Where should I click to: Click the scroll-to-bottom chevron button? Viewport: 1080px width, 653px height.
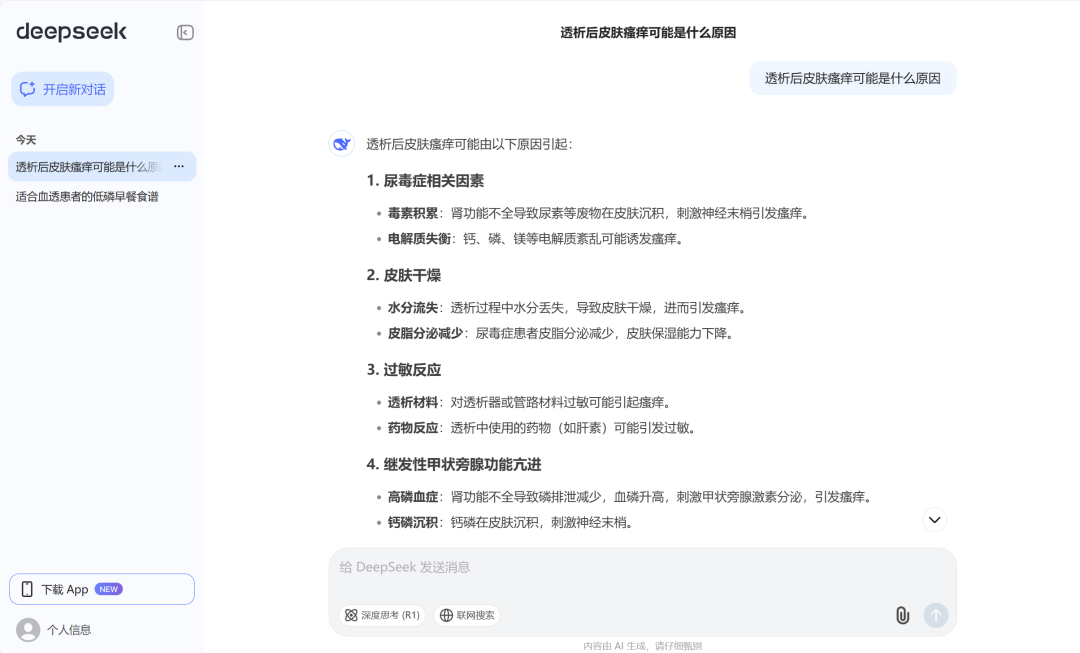[934, 519]
